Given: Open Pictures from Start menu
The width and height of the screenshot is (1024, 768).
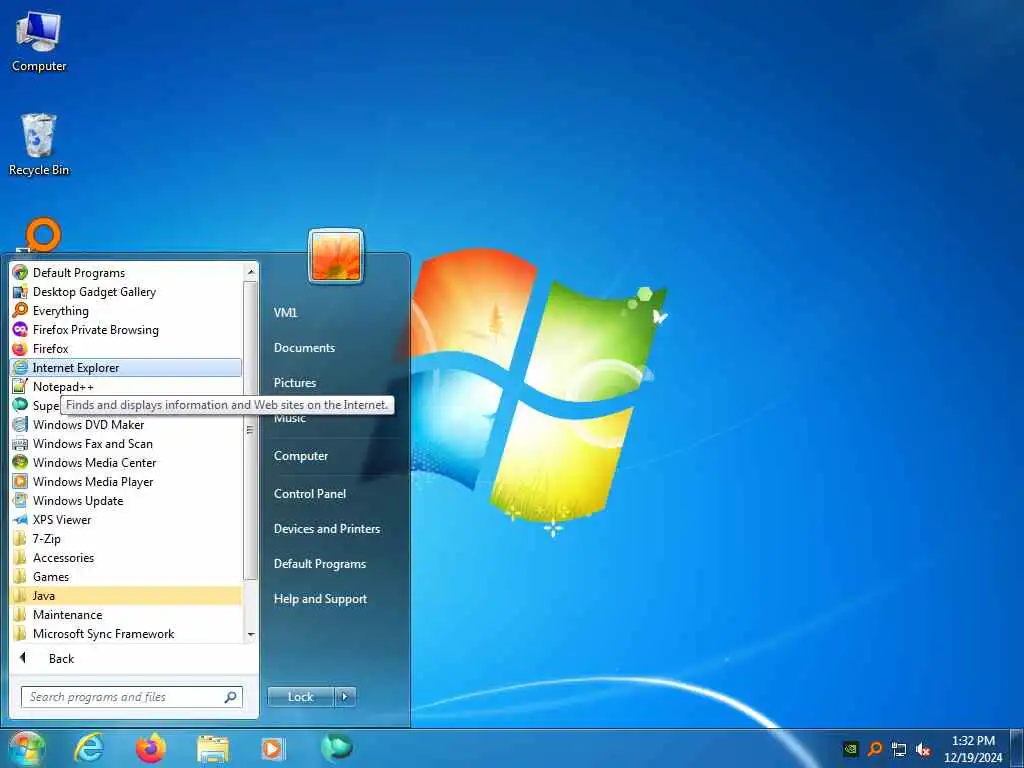Looking at the screenshot, I should pos(295,382).
